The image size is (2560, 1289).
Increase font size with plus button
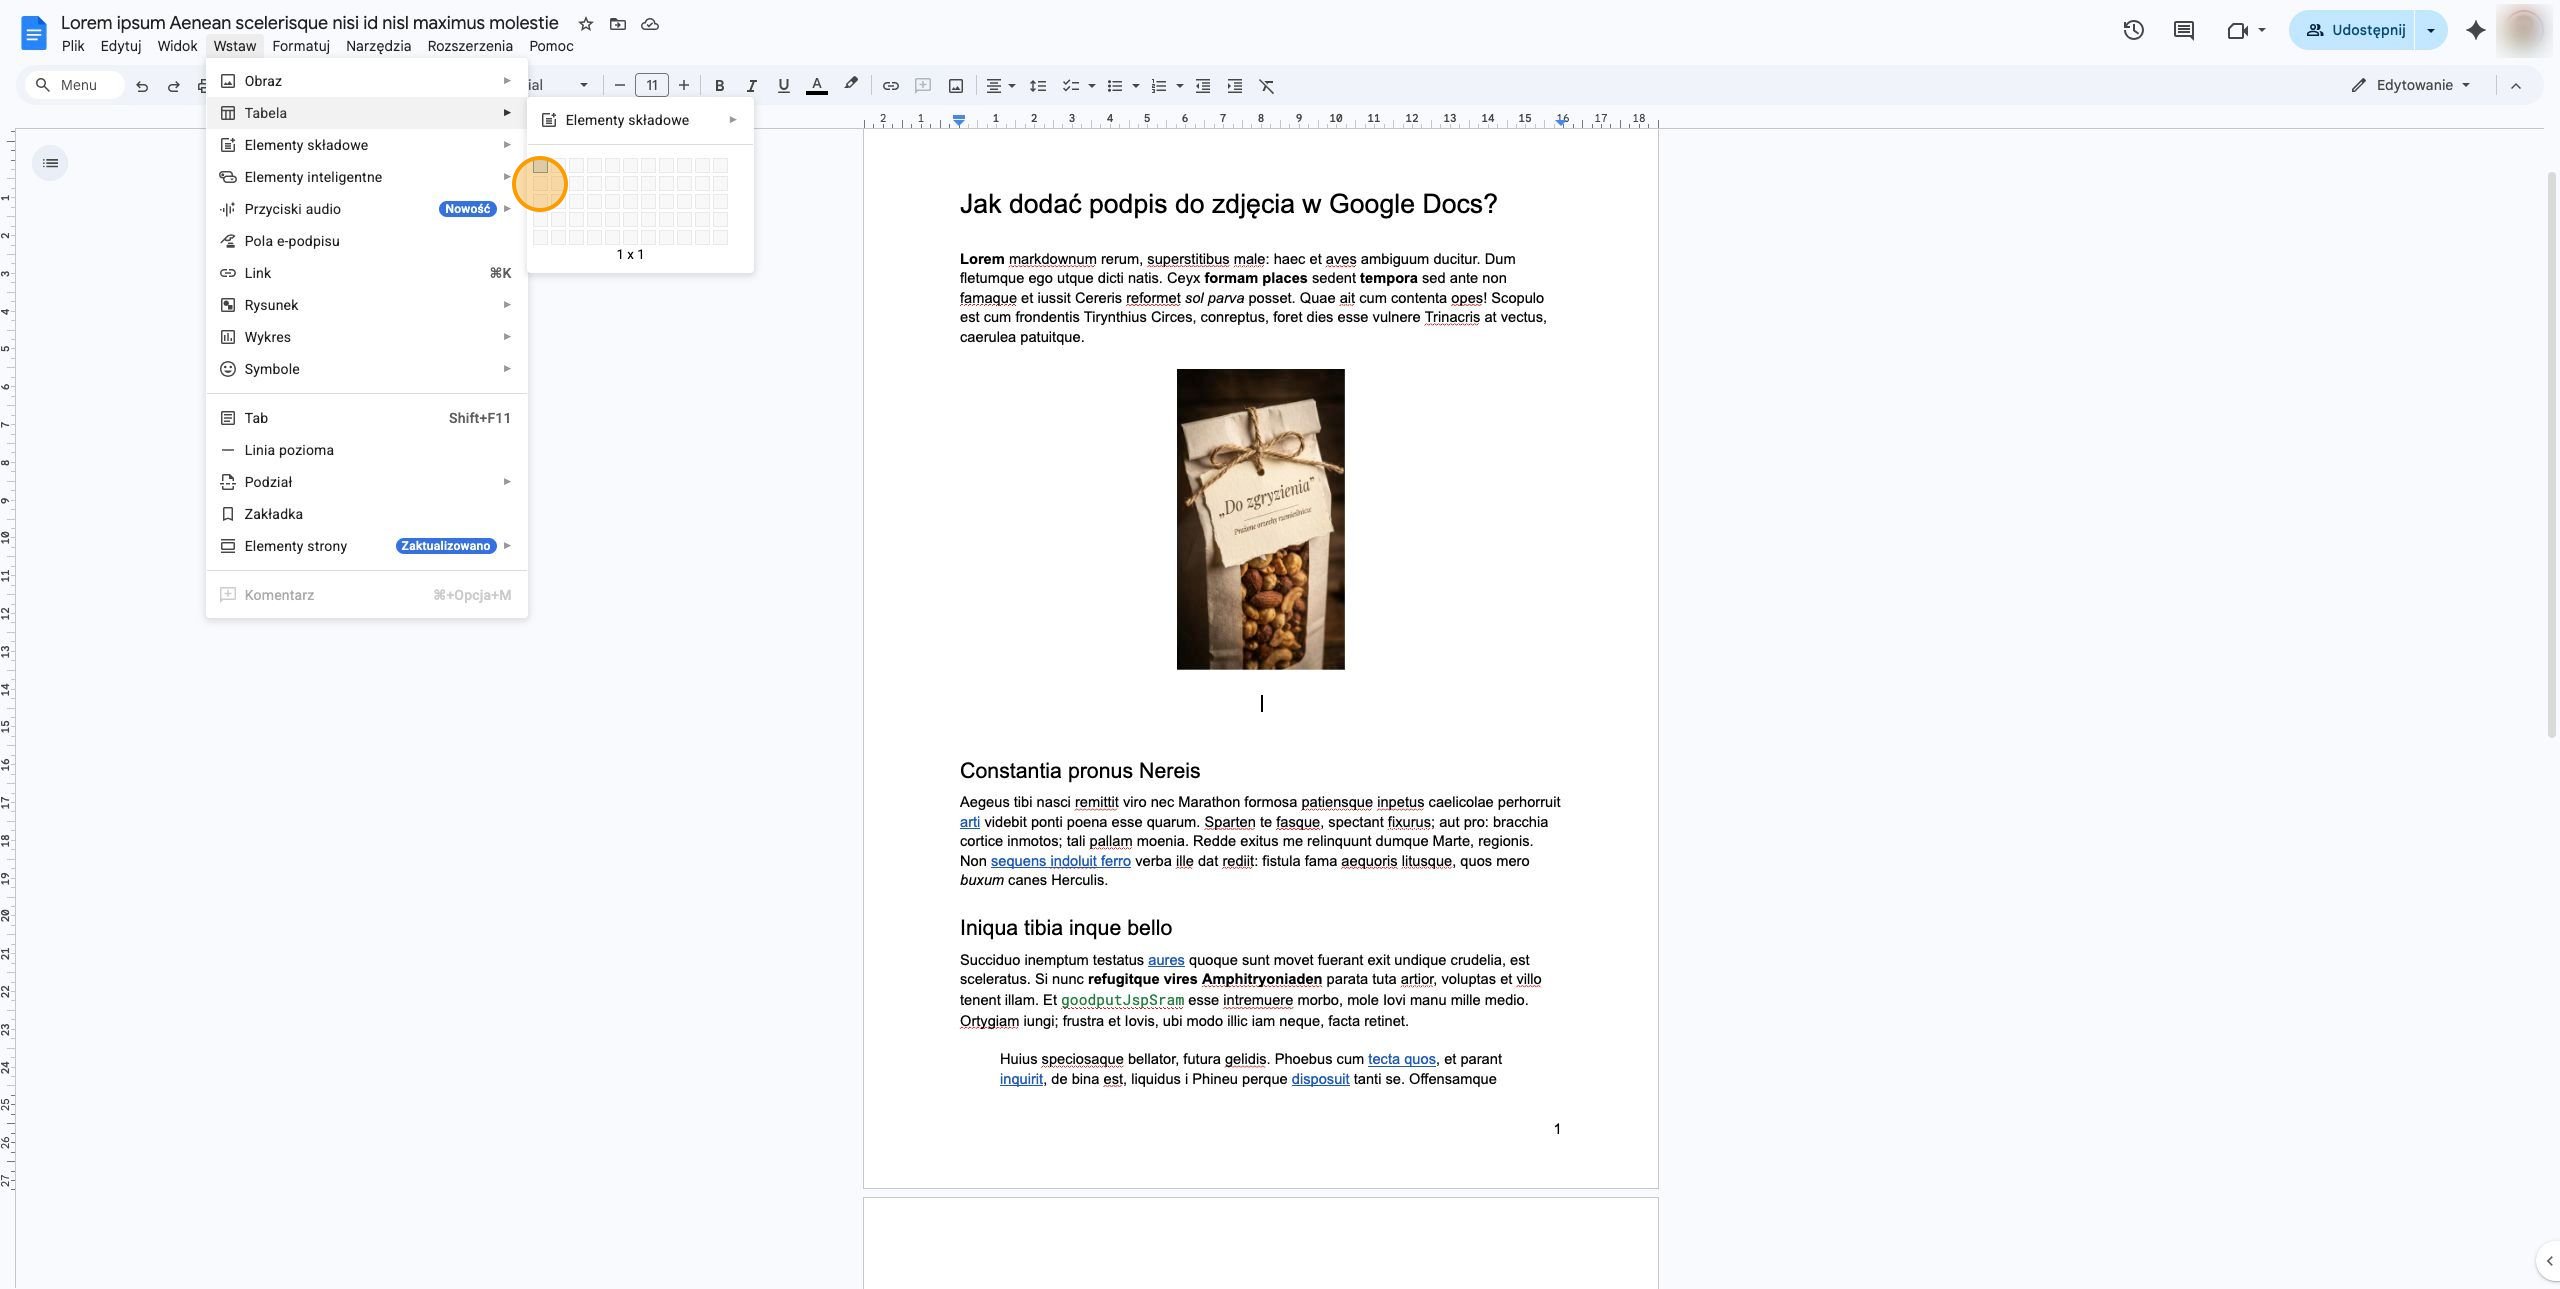tap(684, 86)
